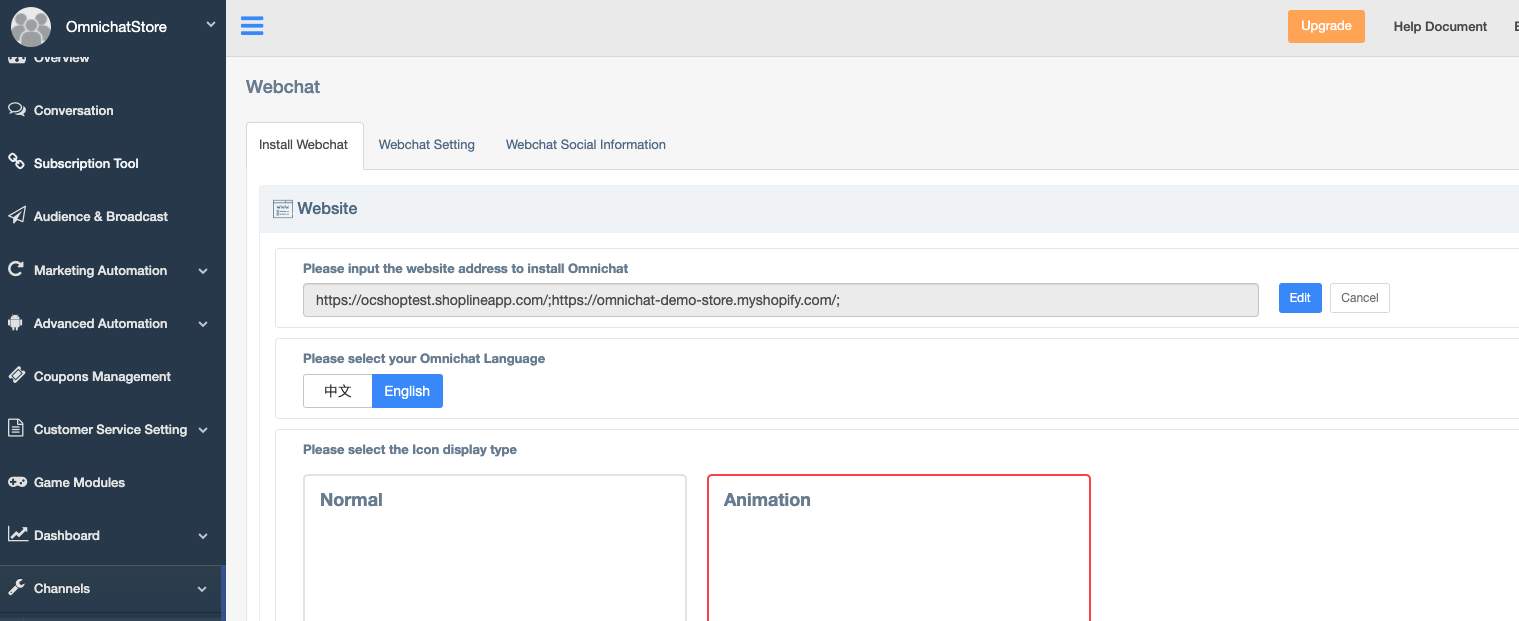The width and height of the screenshot is (1519, 621).
Task: Click the Channels wrench icon
Action: [16, 588]
